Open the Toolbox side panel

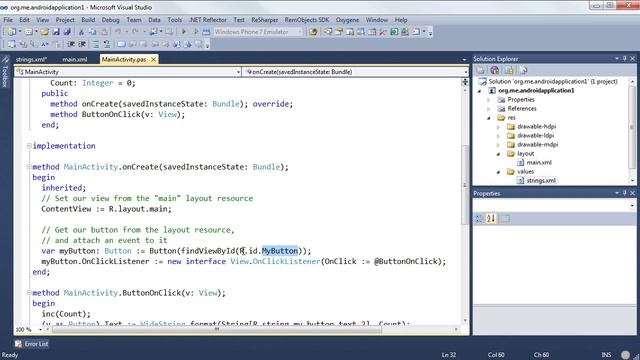pos(5,72)
